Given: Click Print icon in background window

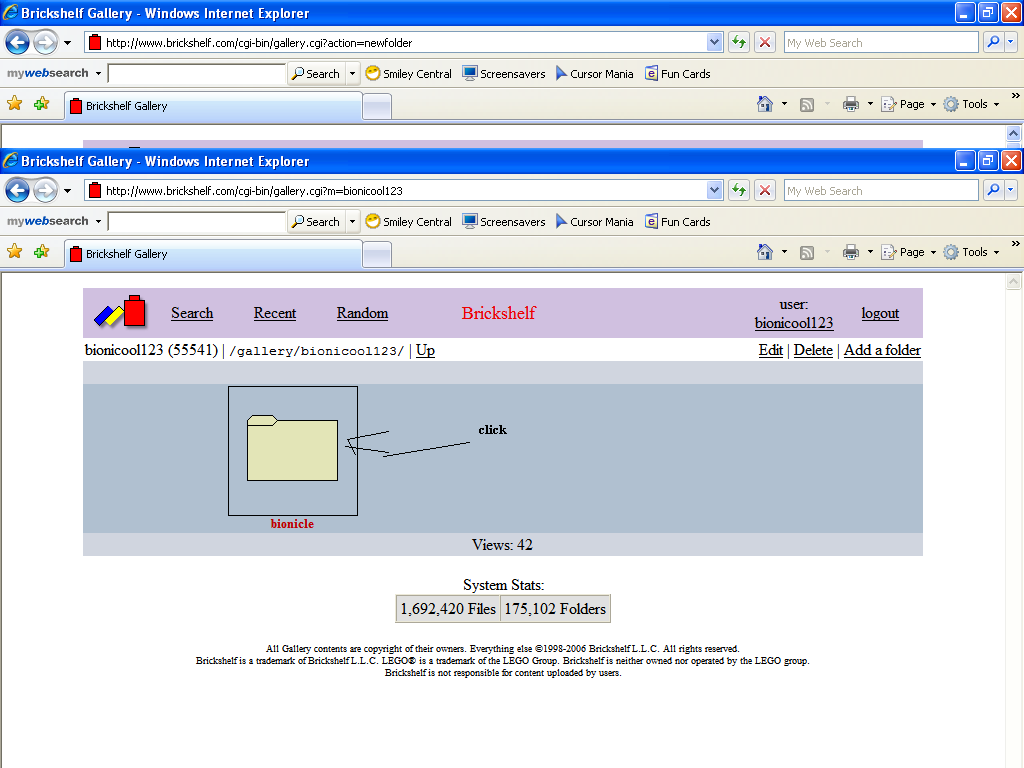Looking at the screenshot, I should [850, 104].
